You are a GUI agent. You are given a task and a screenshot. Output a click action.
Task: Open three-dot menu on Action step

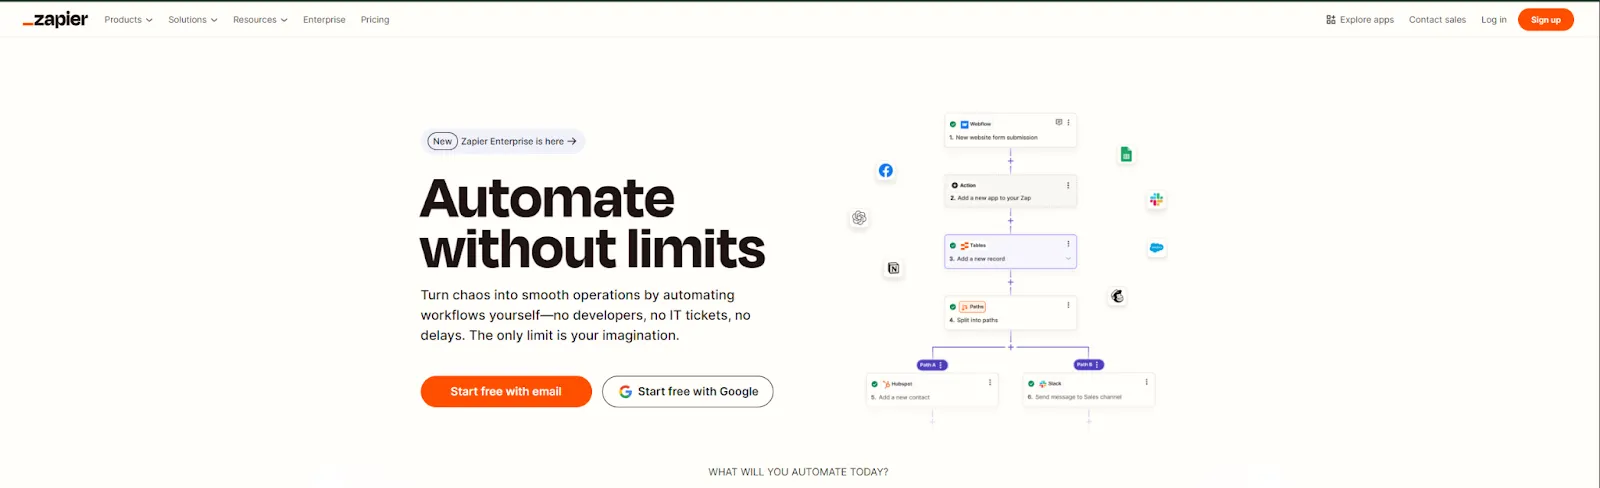[1068, 185]
